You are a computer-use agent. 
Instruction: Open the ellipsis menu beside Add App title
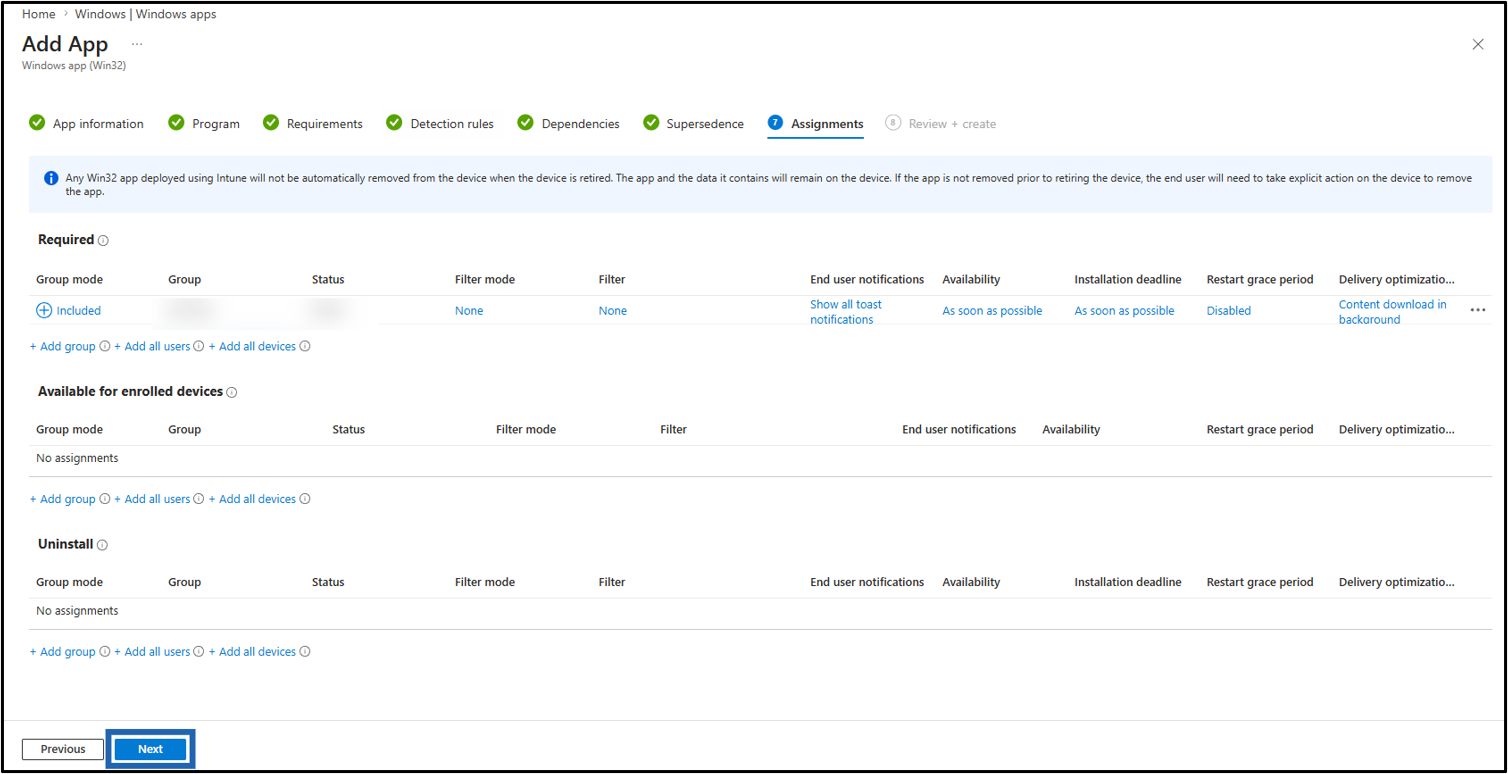click(137, 45)
